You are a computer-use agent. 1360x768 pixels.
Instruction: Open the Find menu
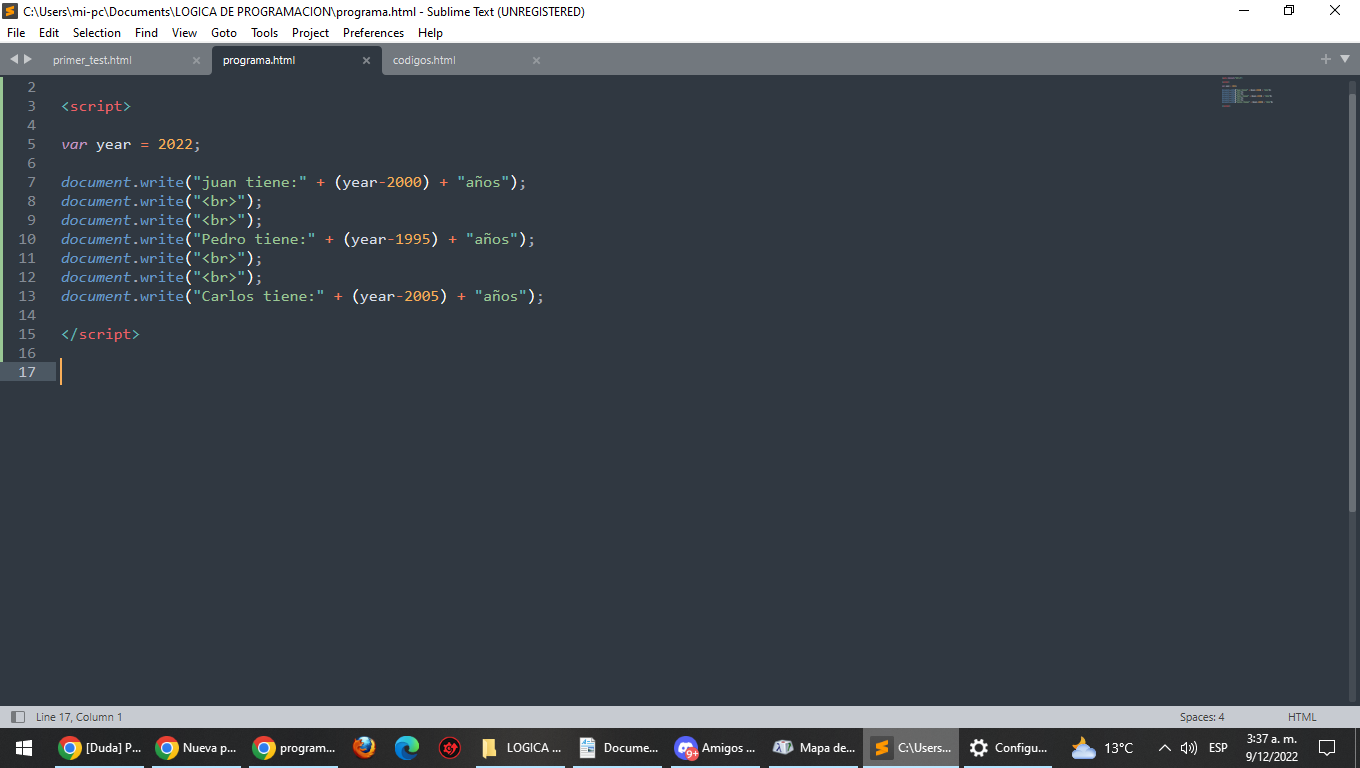[x=146, y=33]
